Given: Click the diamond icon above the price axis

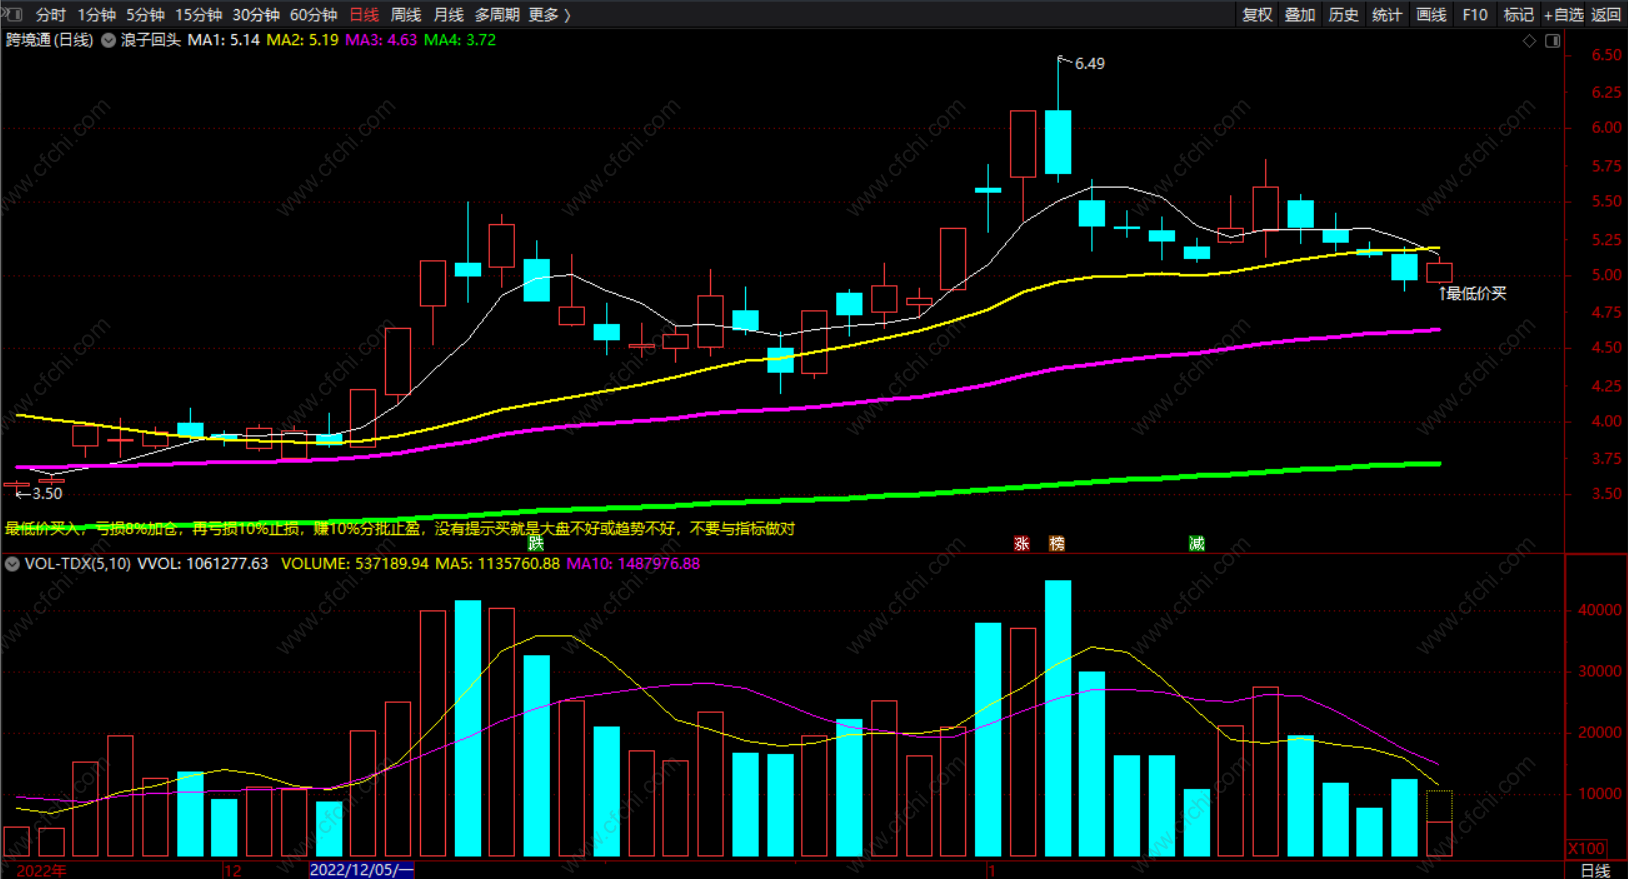Looking at the screenshot, I should click(1529, 41).
